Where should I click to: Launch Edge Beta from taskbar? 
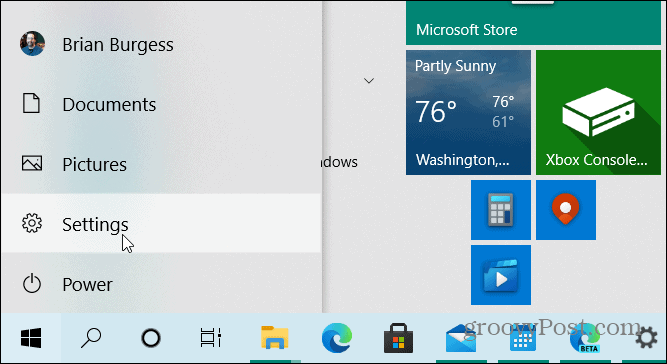[584, 338]
